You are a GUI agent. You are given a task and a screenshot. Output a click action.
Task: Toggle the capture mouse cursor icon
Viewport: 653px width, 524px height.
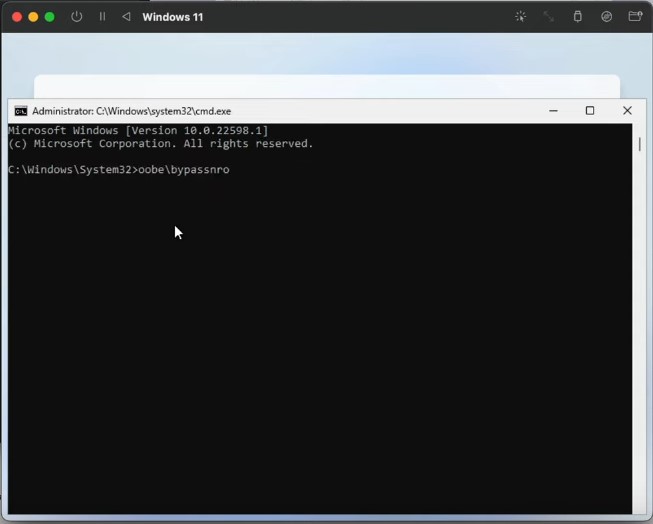pyautogui.click(x=521, y=17)
